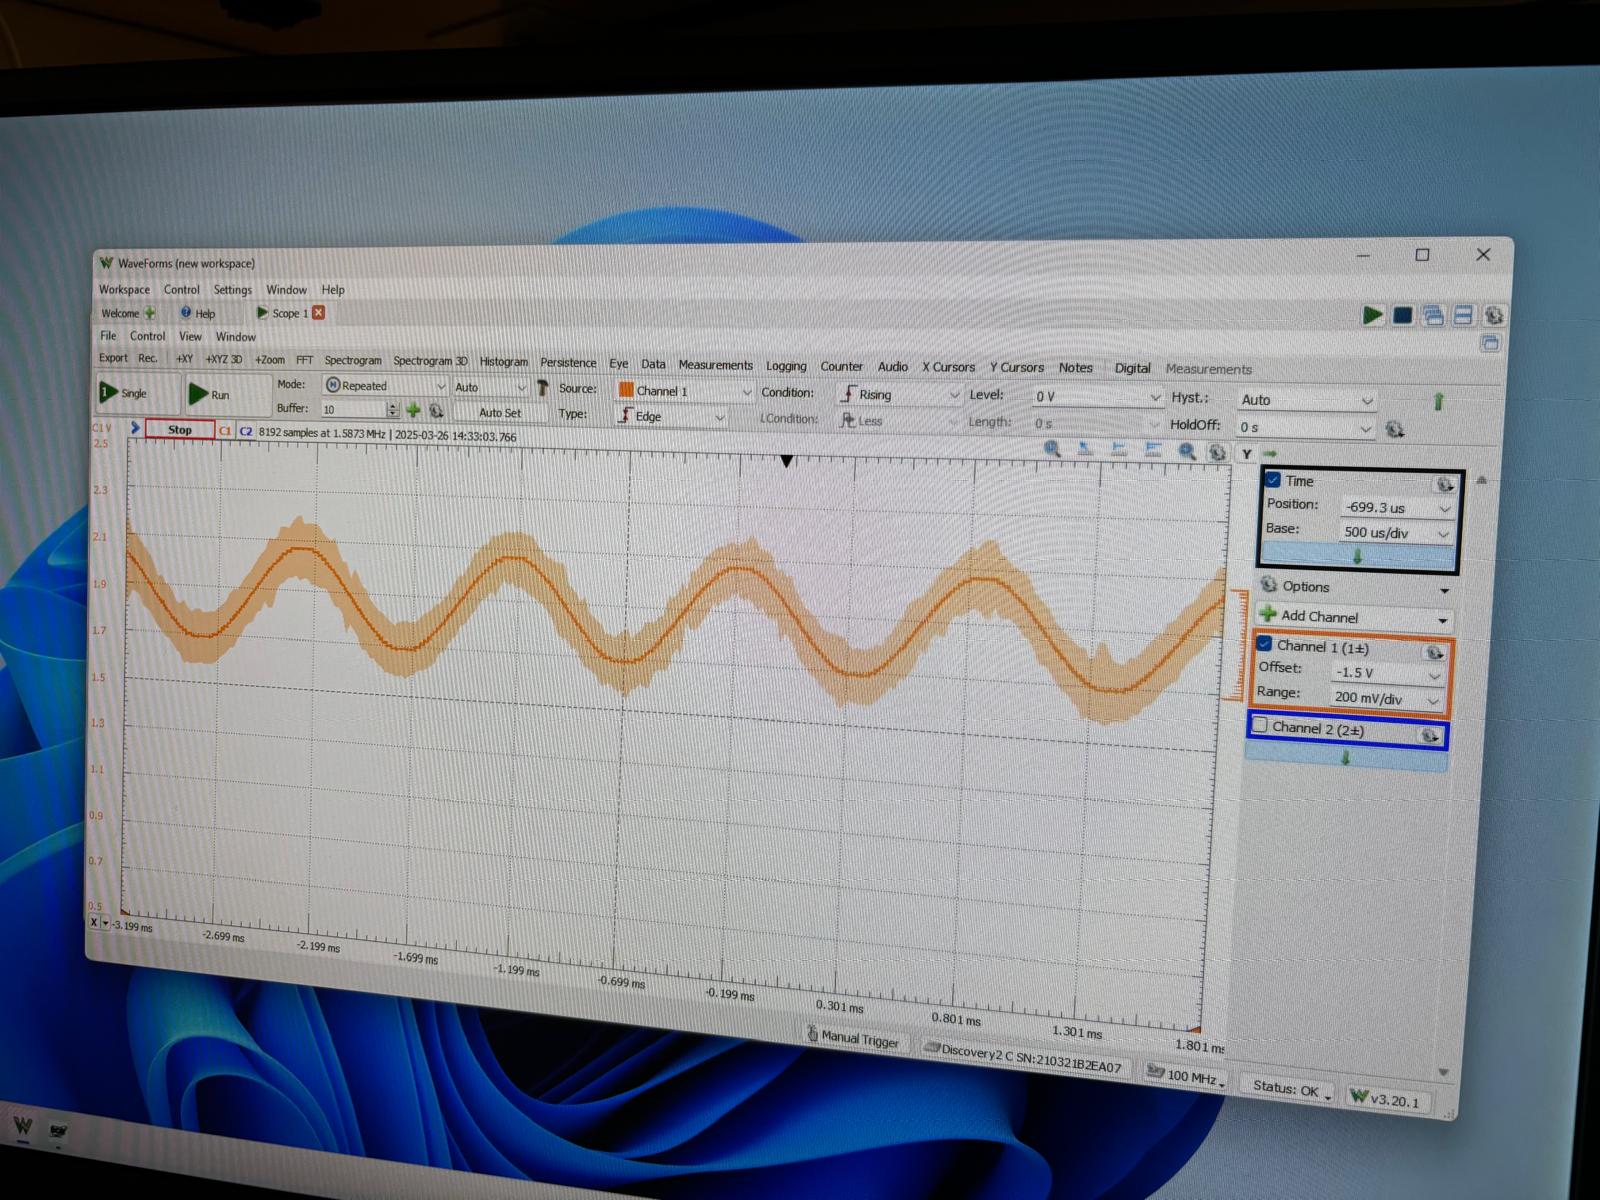Viewport: 1600px width, 1200px height.
Task: Close the Scope 1 tab
Action: click(x=319, y=313)
